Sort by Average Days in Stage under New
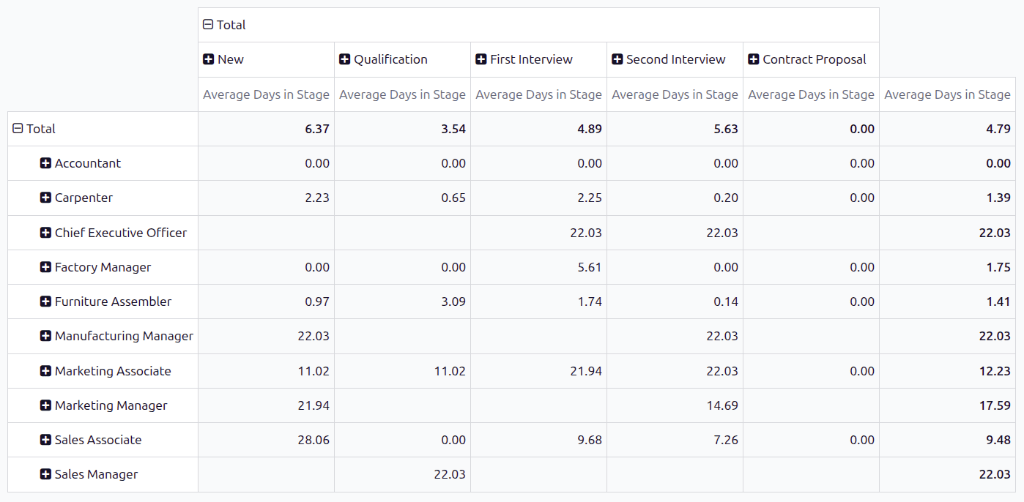This screenshot has width=1024, height=502. point(266,95)
